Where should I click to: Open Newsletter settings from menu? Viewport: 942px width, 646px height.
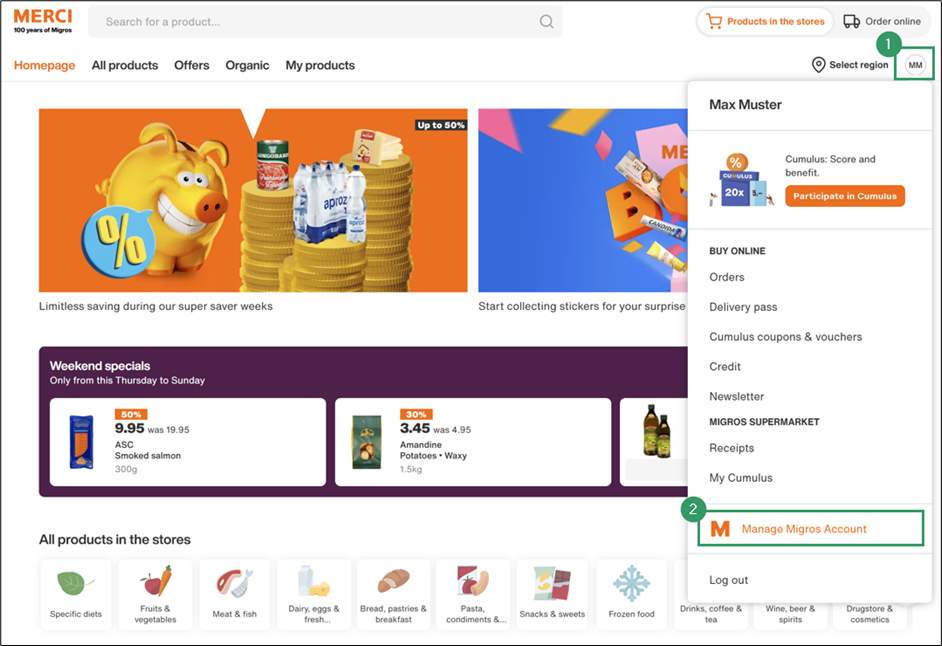(737, 397)
